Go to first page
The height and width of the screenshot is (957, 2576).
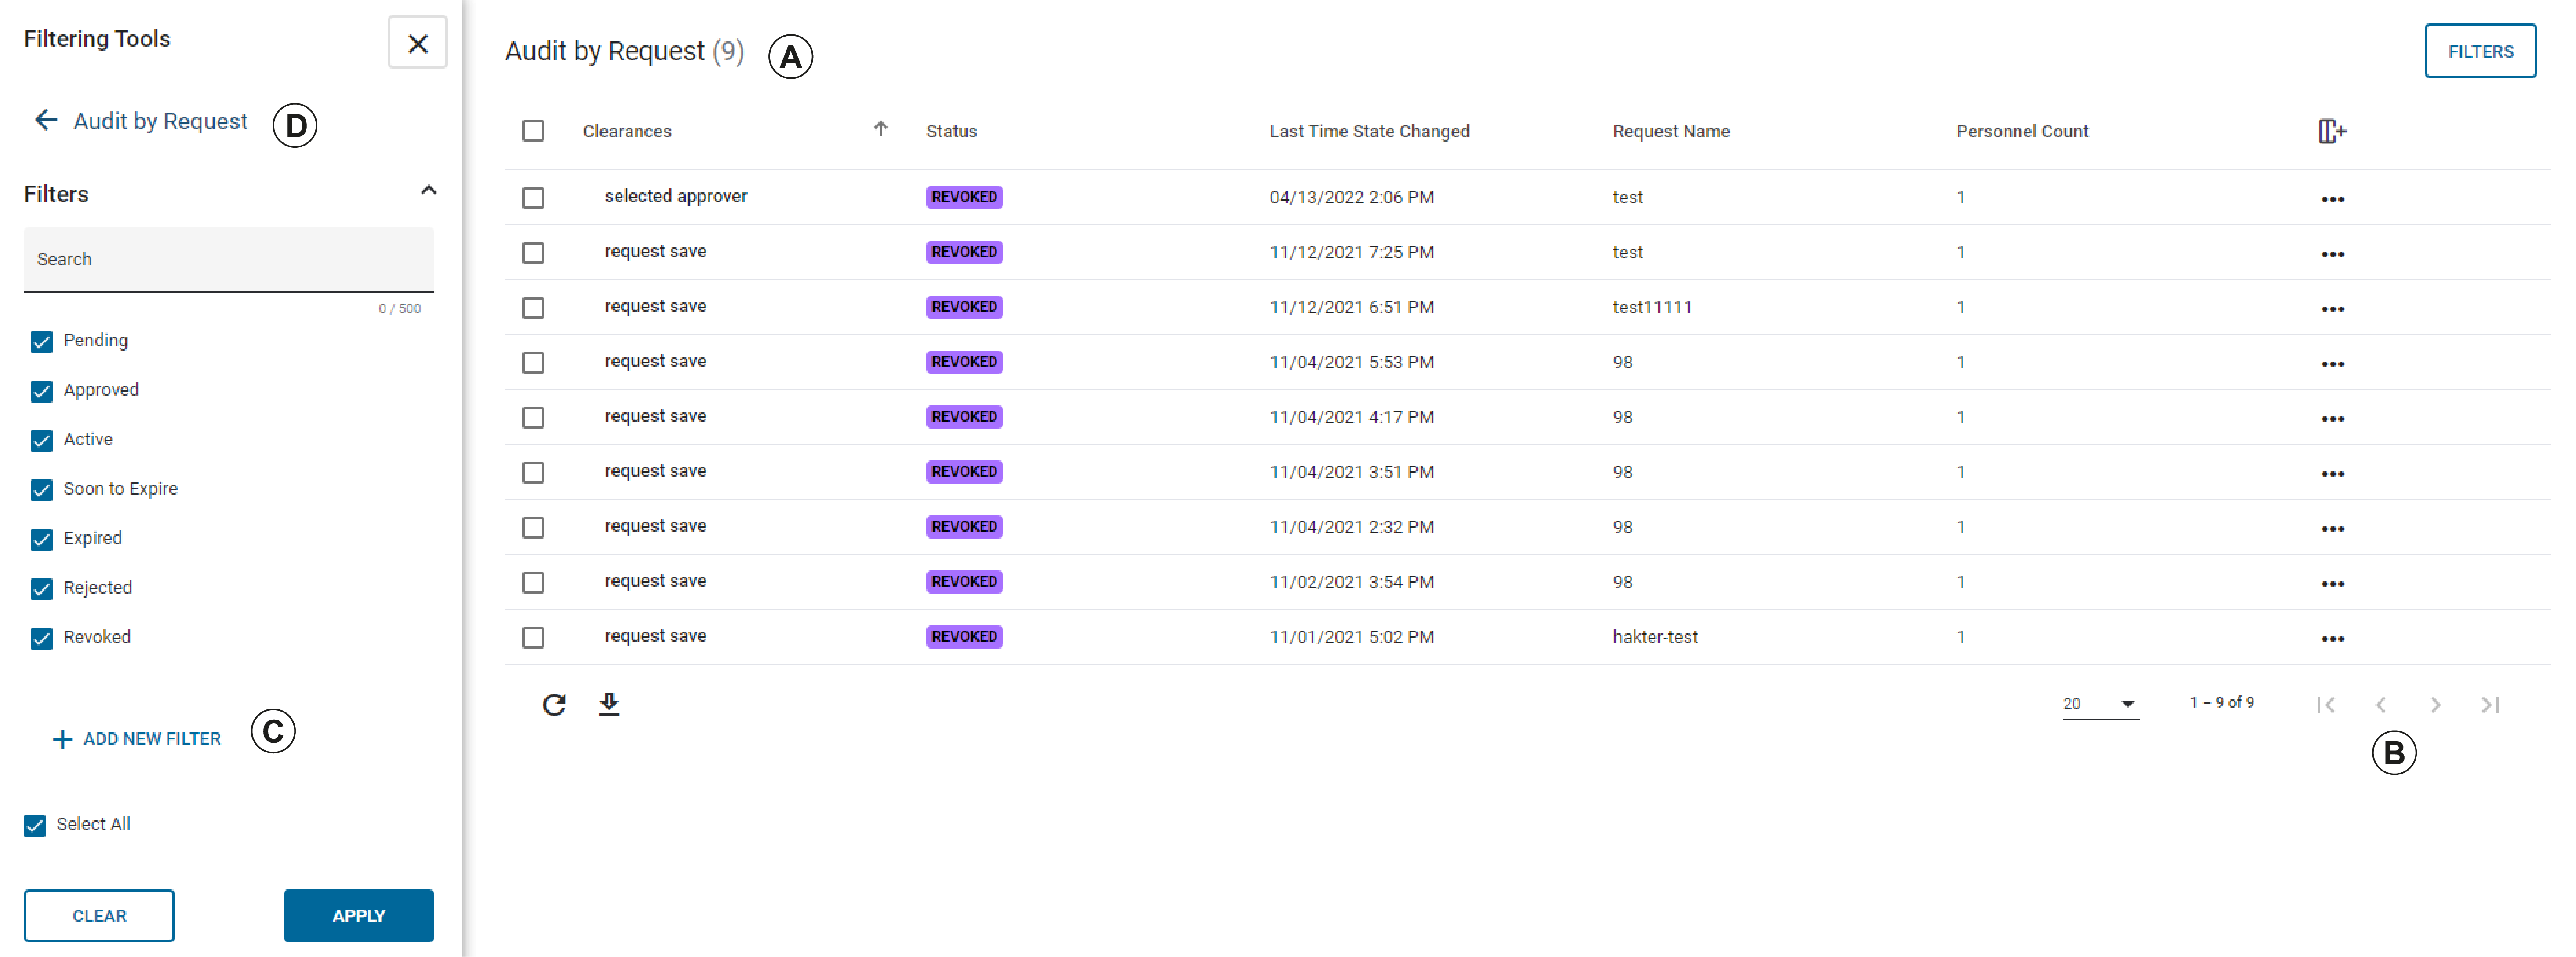2325,705
